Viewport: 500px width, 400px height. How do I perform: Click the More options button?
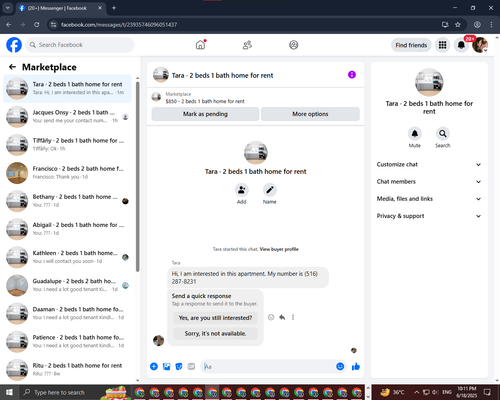(310, 114)
